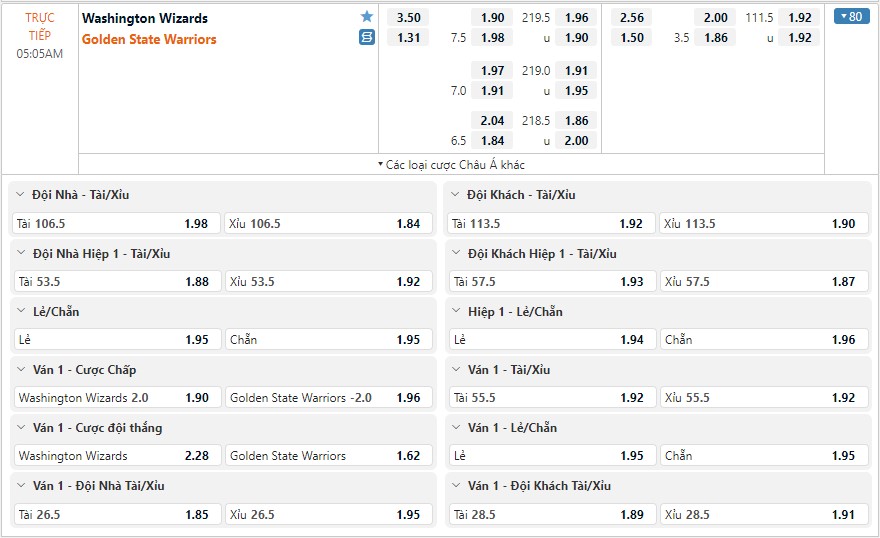This screenshot has height=538, width=880.
Task: Click Golden State Warriors team name
Action: [149, 39]
